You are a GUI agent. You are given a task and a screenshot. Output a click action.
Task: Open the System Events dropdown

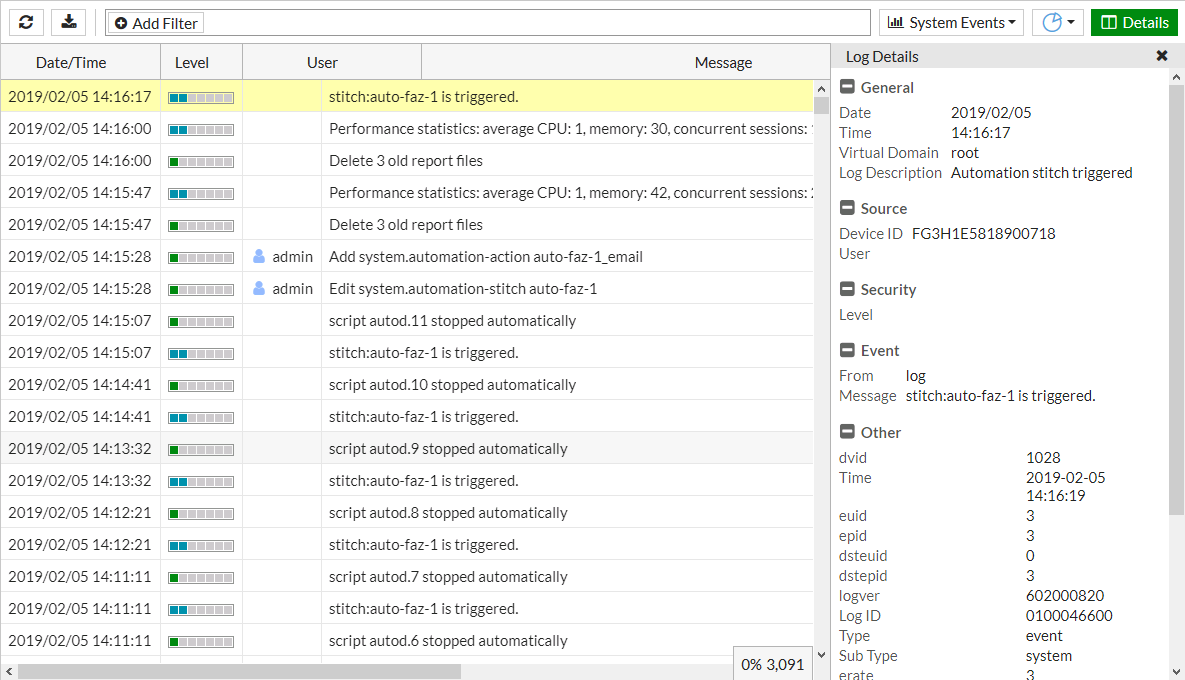(951, 22)
